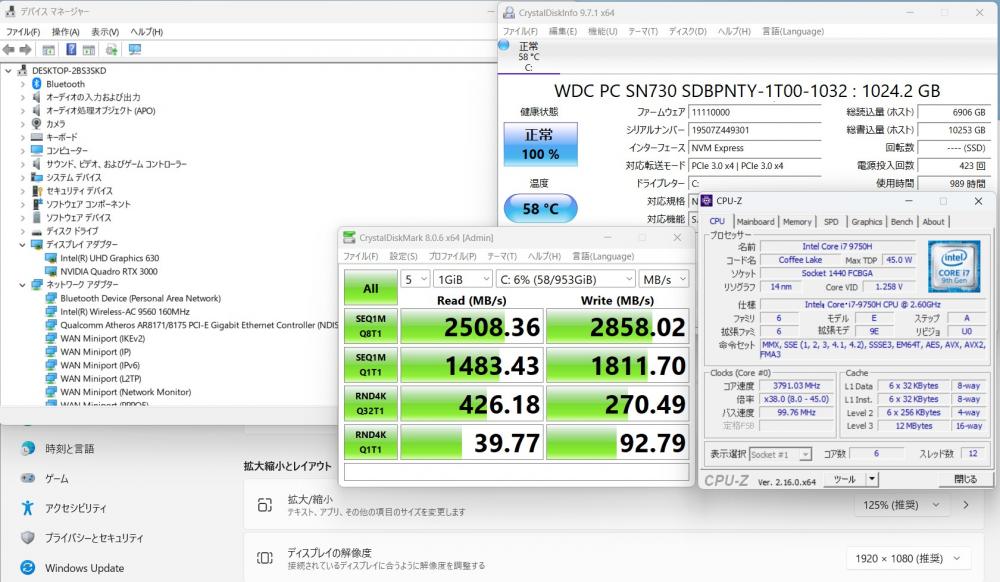Open 表示(V) menu in Device Manager
Viewport: 1000px width, 582px height.
pos(105,32)
